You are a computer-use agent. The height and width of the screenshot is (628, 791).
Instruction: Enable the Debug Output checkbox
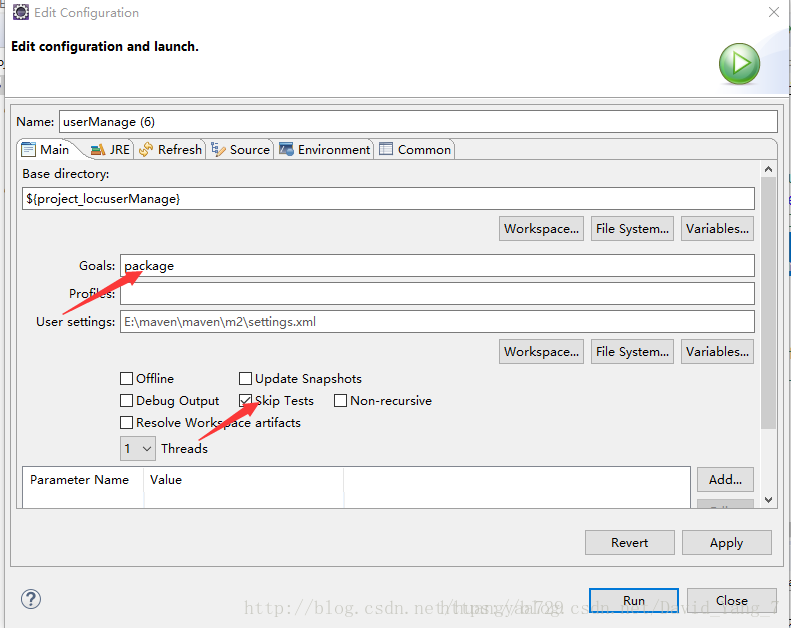(x=127, y=401)
